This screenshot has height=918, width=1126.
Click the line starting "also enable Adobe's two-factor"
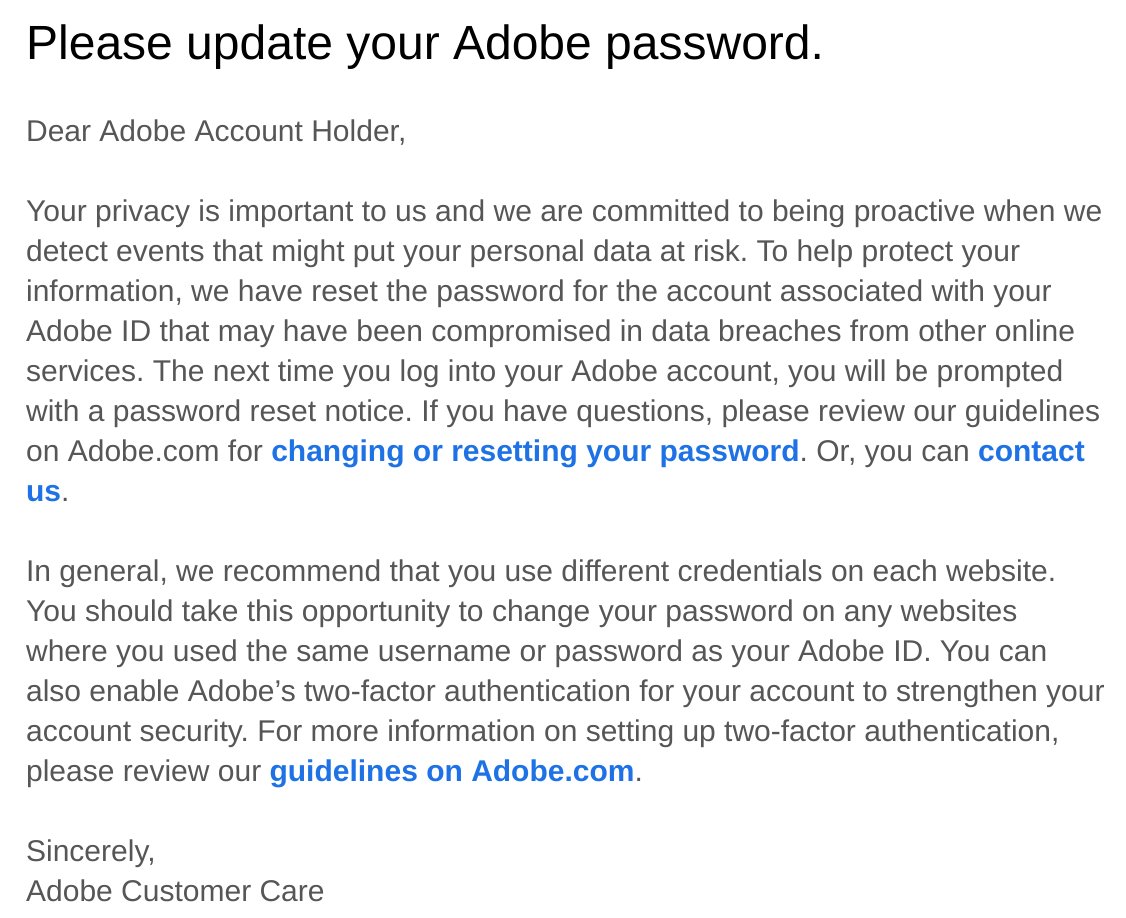[565, 692]
